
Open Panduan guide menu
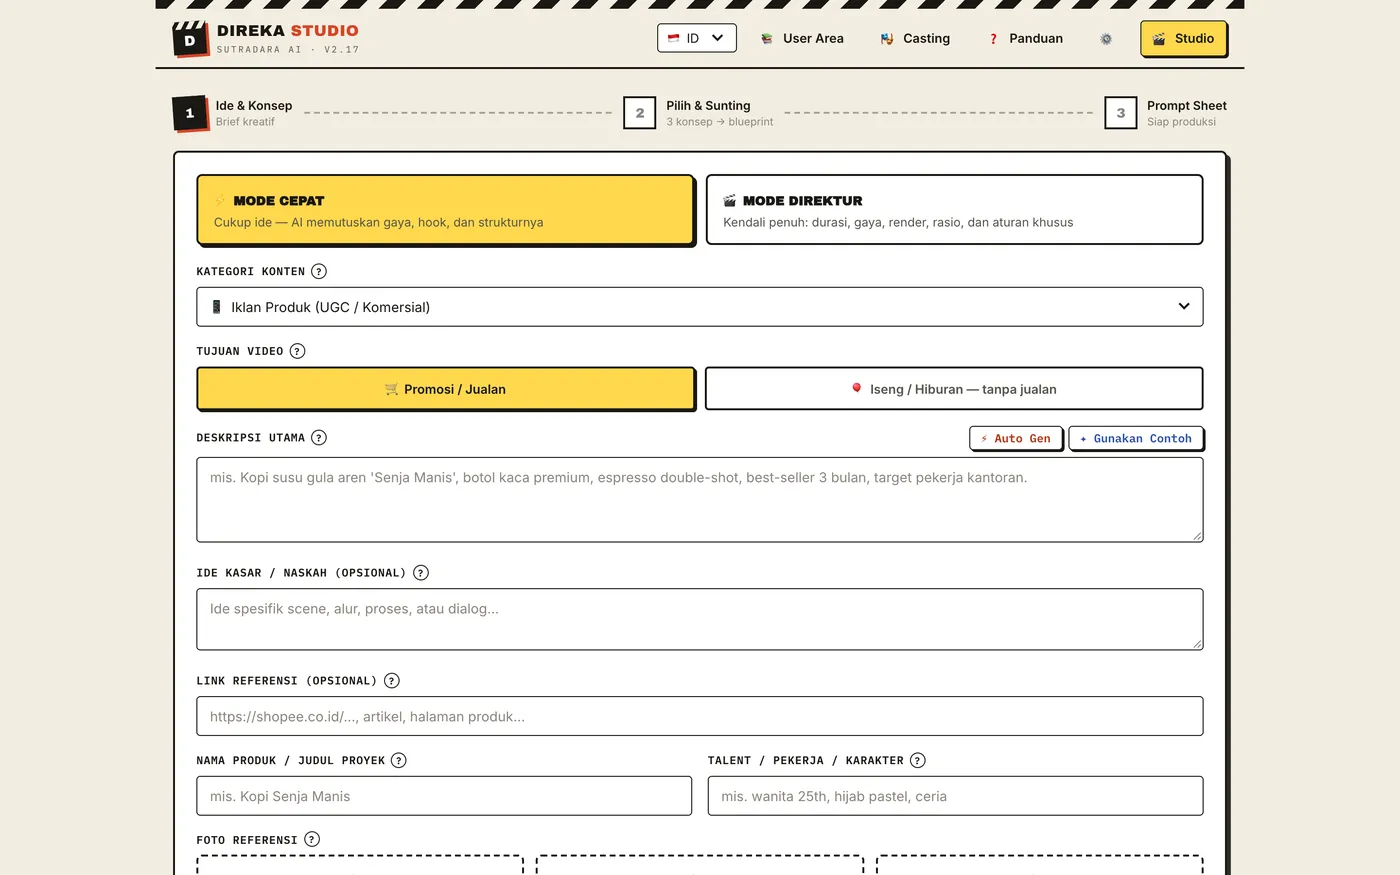click(1025, 39)
